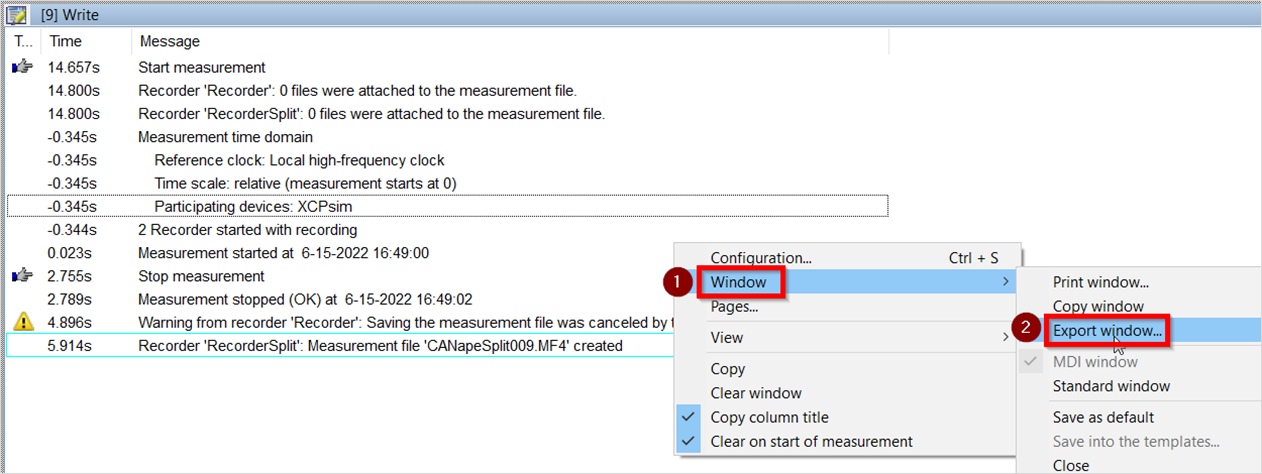Choose Print window... option
1262x474 pixels.
click(x=1100, y=283)
